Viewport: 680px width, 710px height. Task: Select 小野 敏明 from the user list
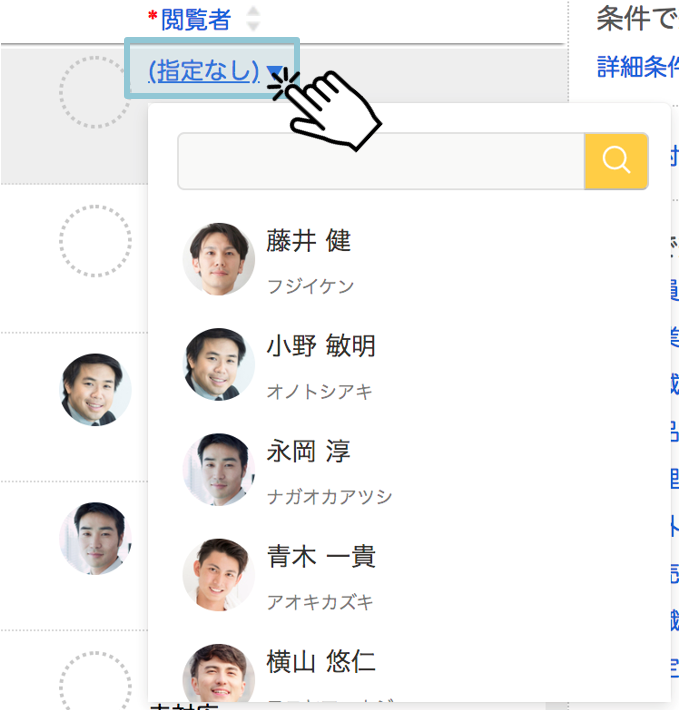(409, 365)
